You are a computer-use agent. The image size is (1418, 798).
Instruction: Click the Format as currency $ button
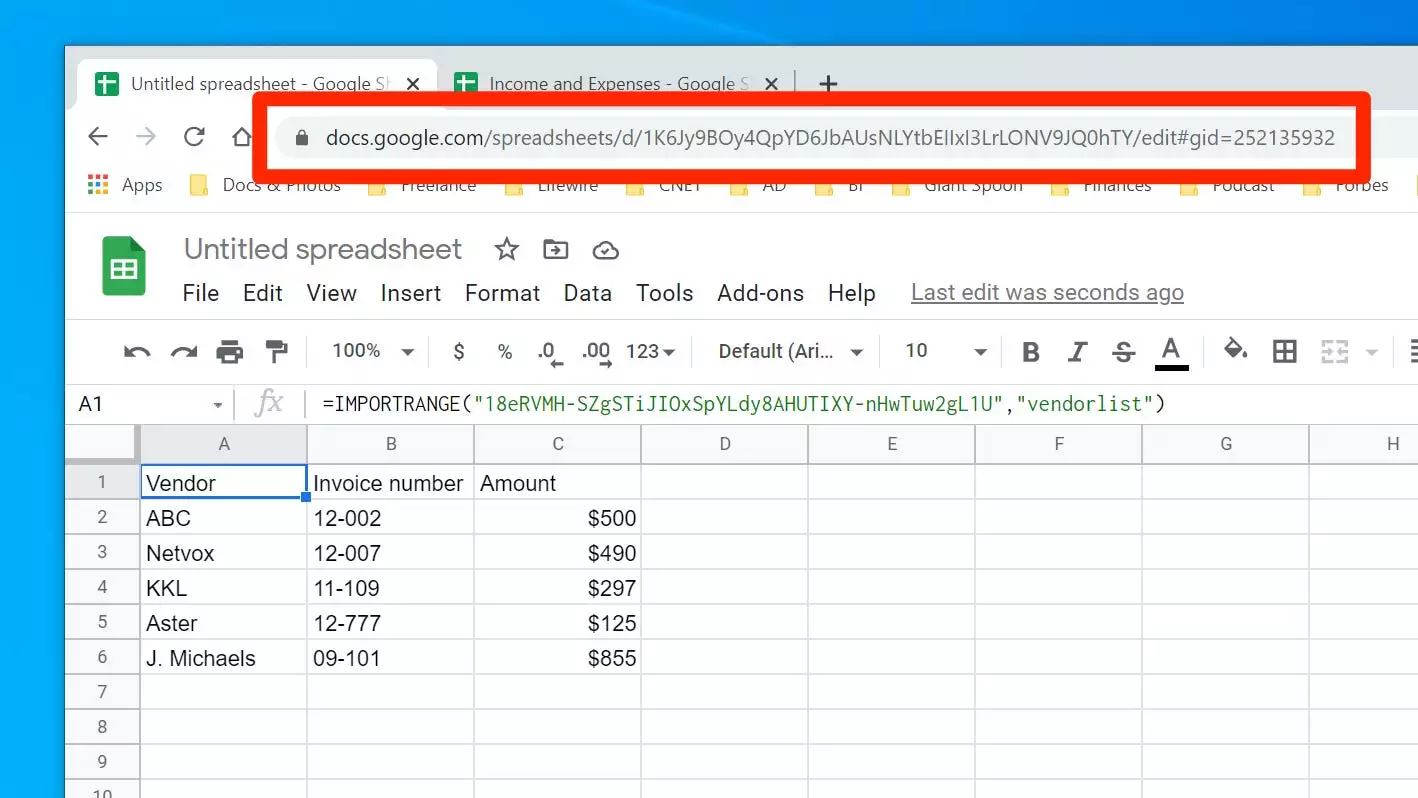coord(459,351)
